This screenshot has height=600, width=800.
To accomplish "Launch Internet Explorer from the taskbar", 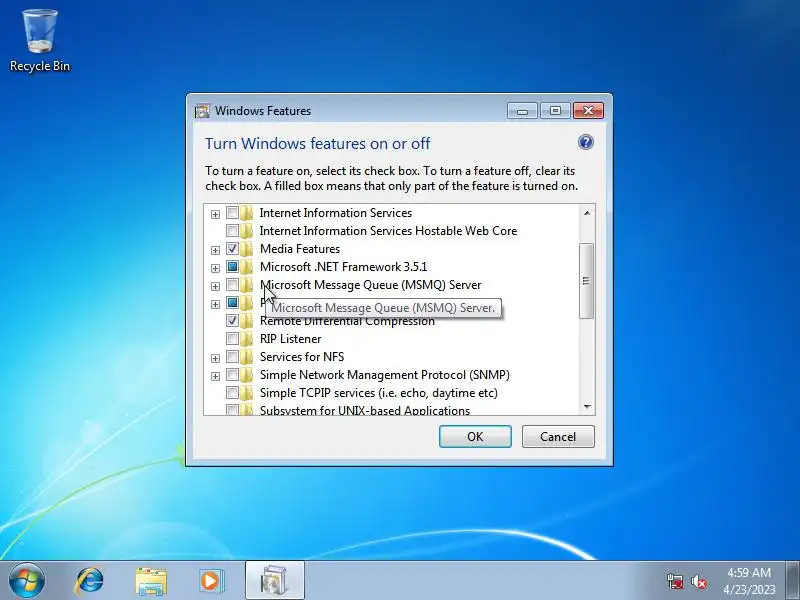I will (x=90, y=581).
